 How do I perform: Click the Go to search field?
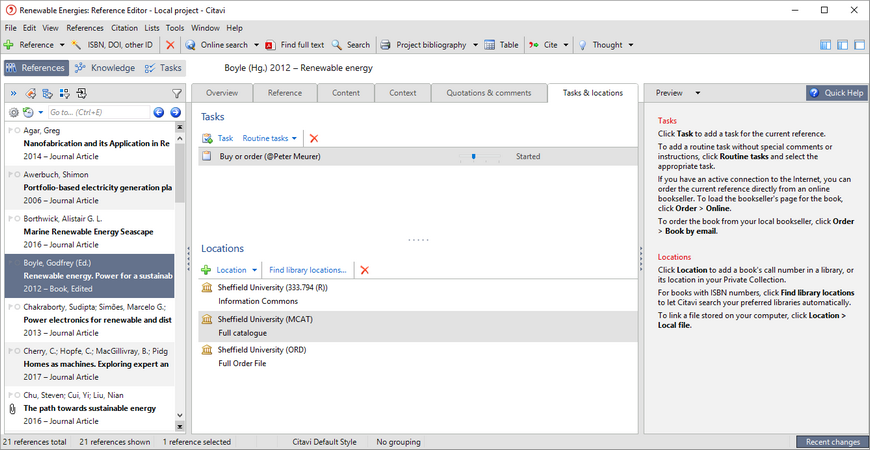tap(99, 113)
